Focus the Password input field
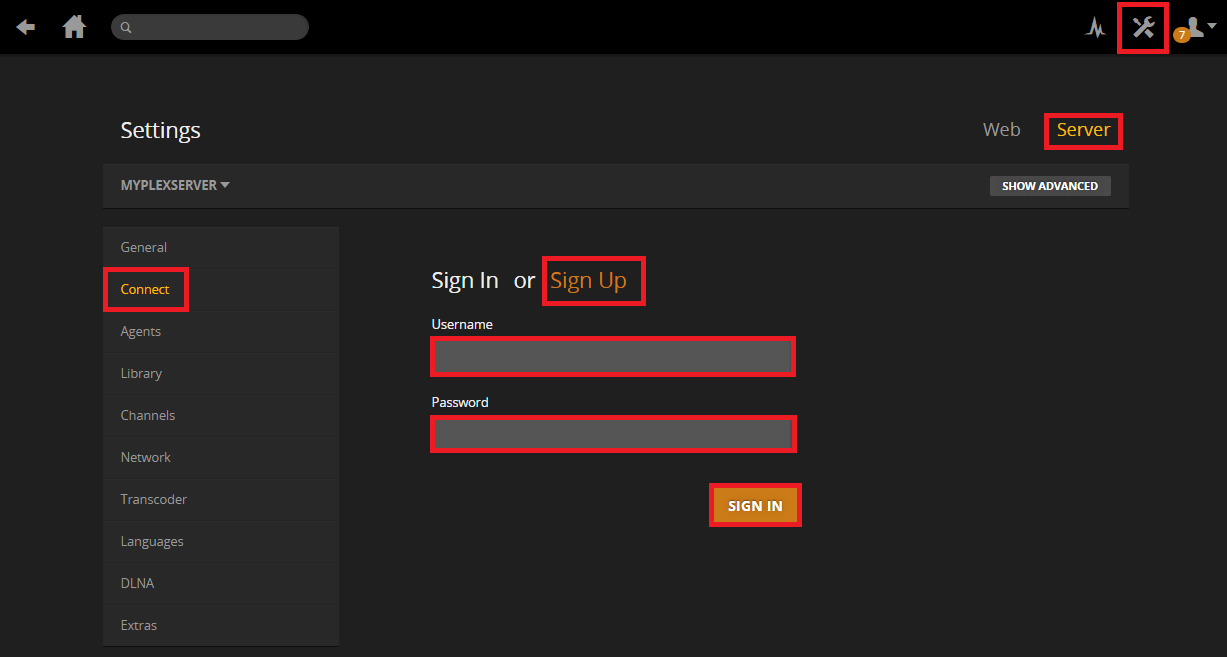 (613, 434)
